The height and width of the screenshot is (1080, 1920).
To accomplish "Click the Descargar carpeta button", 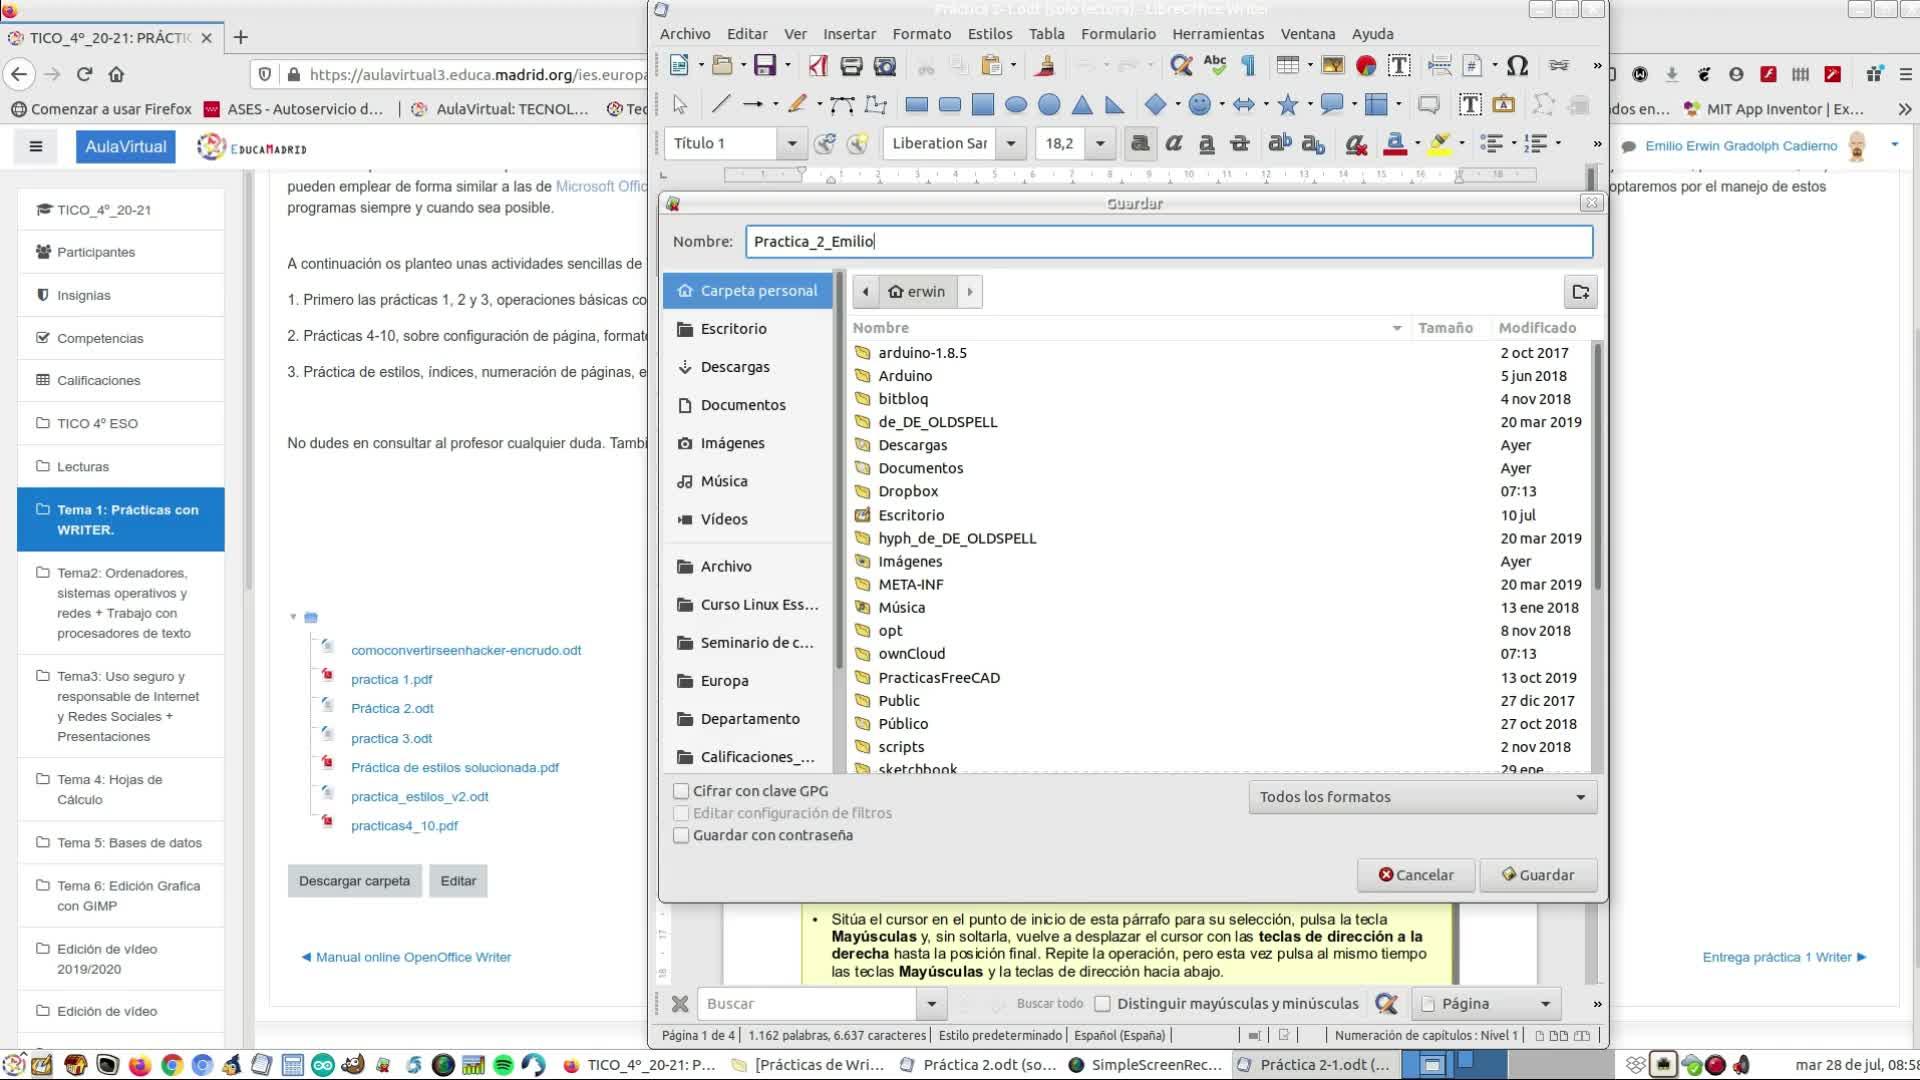I will point(354,881).
